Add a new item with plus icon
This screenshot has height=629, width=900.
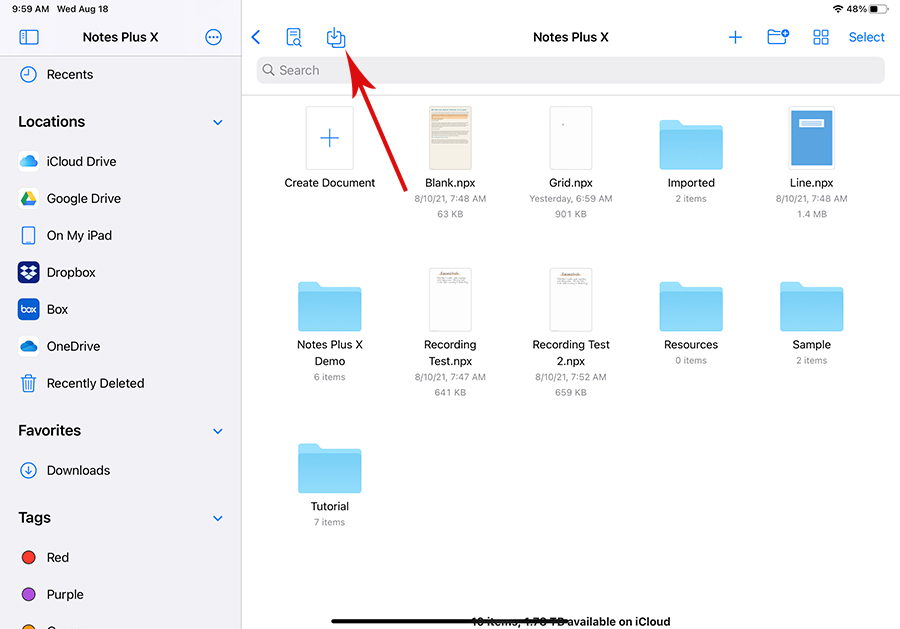tap(735, 37)
